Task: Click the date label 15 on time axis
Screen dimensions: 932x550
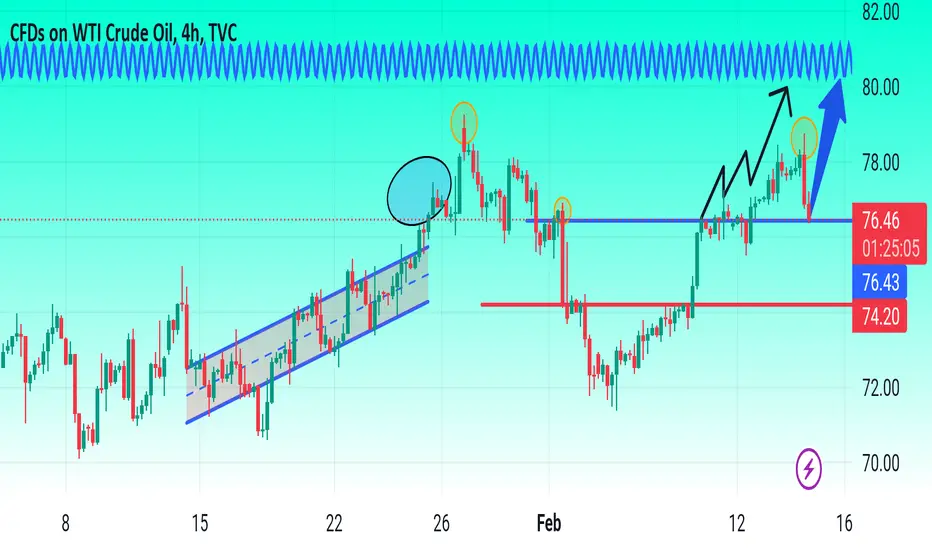Action: click(x=200, y=523)
